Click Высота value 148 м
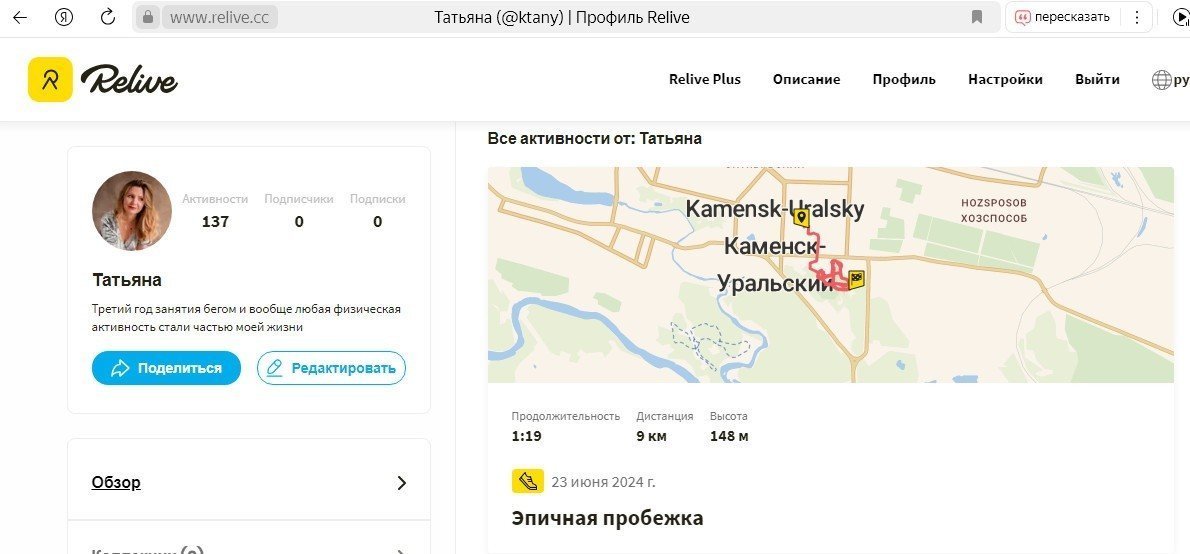The height and width of the screenshot is (554, 1190). pos(729,436)
